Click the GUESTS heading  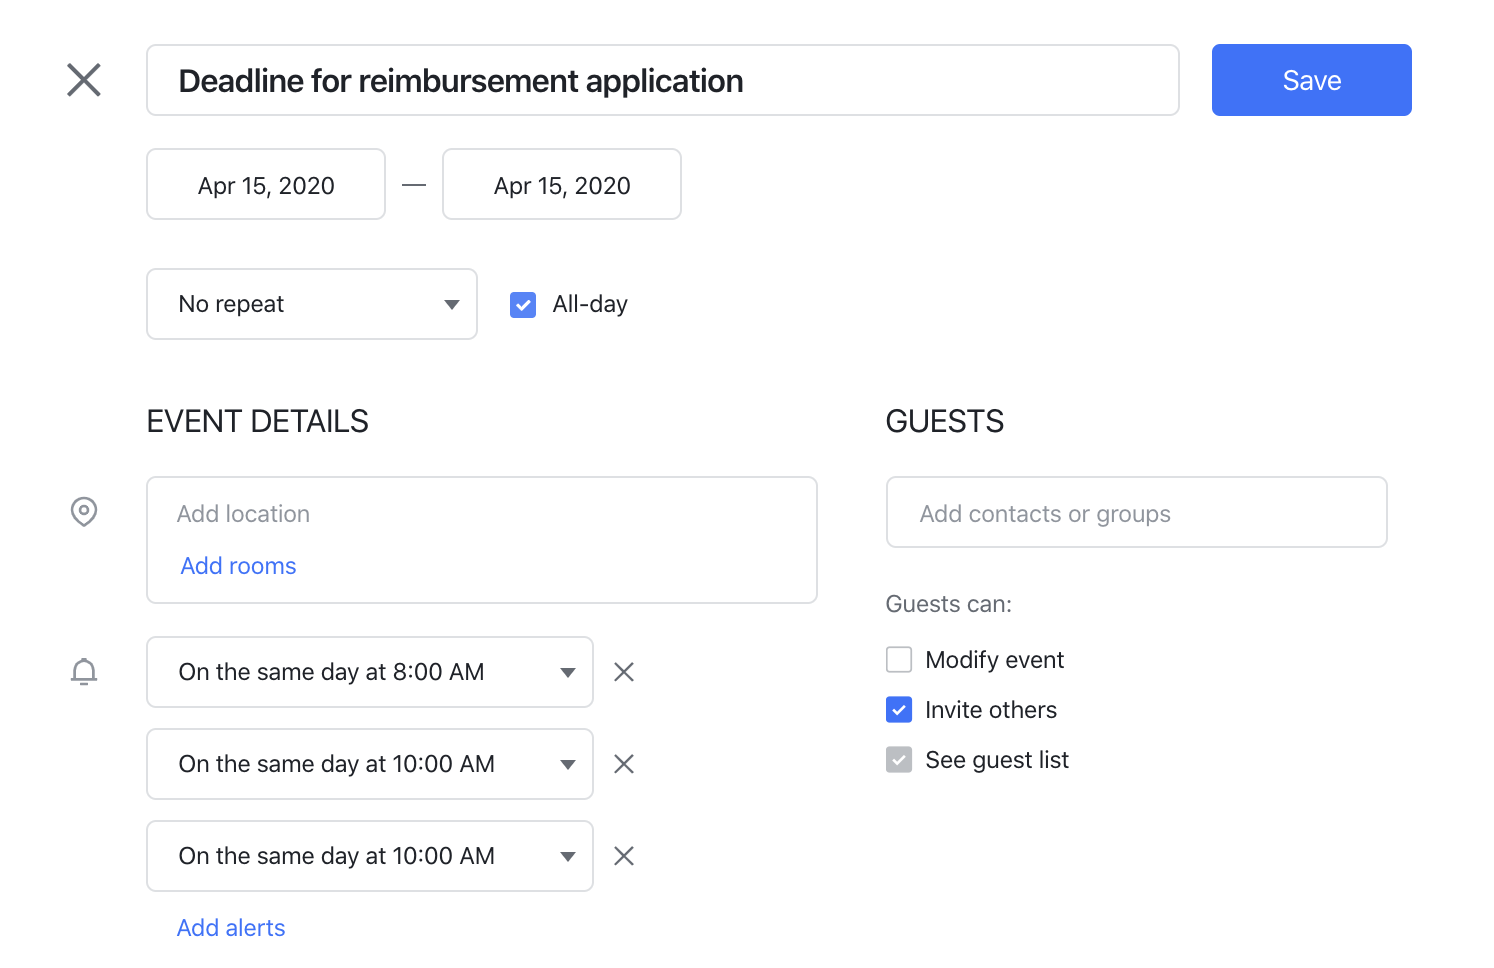tap(945, 421)
